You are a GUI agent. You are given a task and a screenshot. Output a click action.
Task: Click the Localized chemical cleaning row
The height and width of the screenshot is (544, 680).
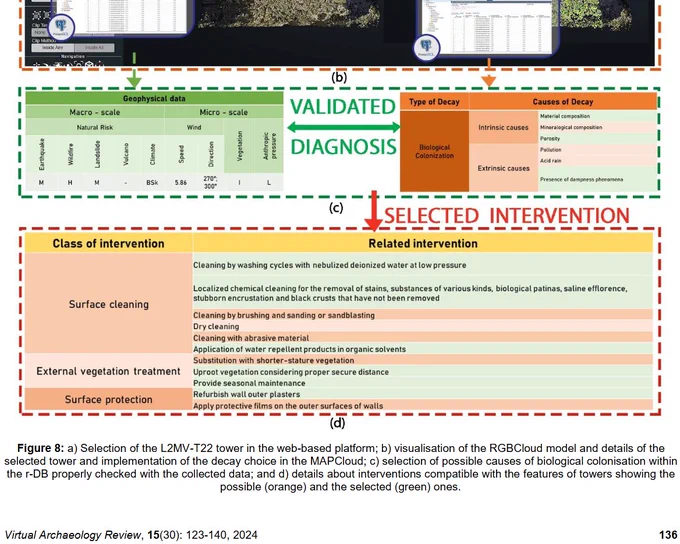click(x=423, y=293)
